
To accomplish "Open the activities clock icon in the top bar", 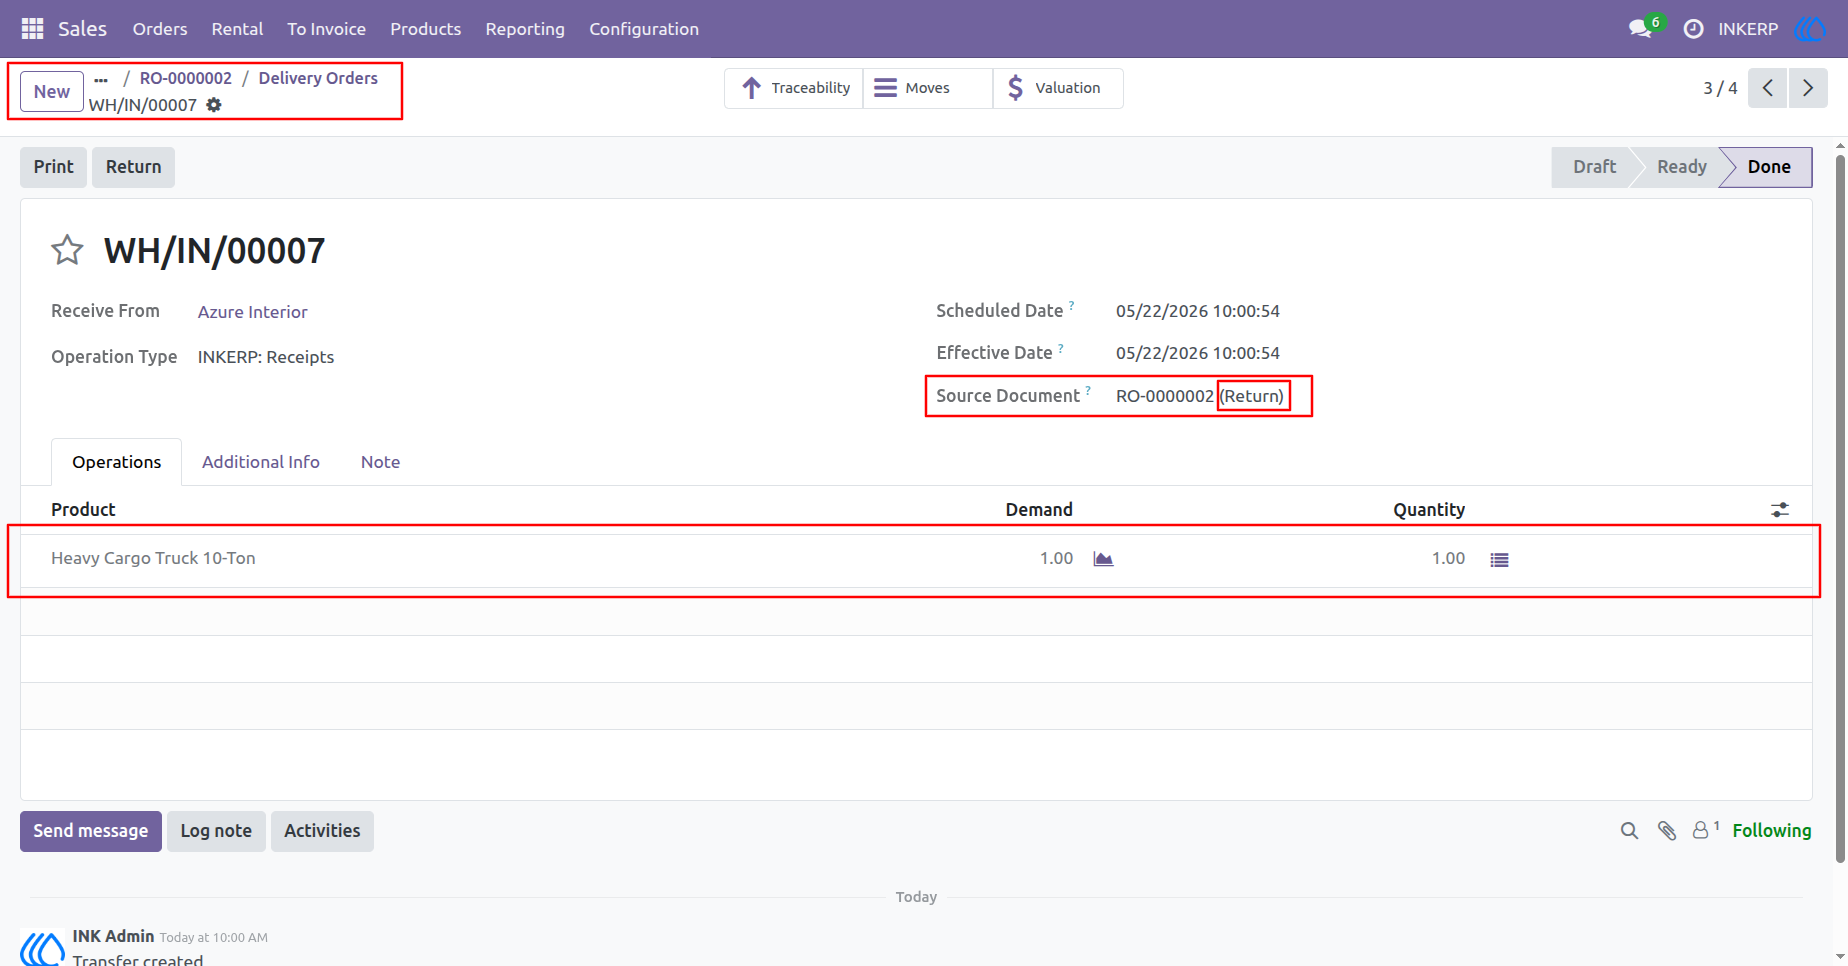I will pyautogui.click(x=1693, y=29).
